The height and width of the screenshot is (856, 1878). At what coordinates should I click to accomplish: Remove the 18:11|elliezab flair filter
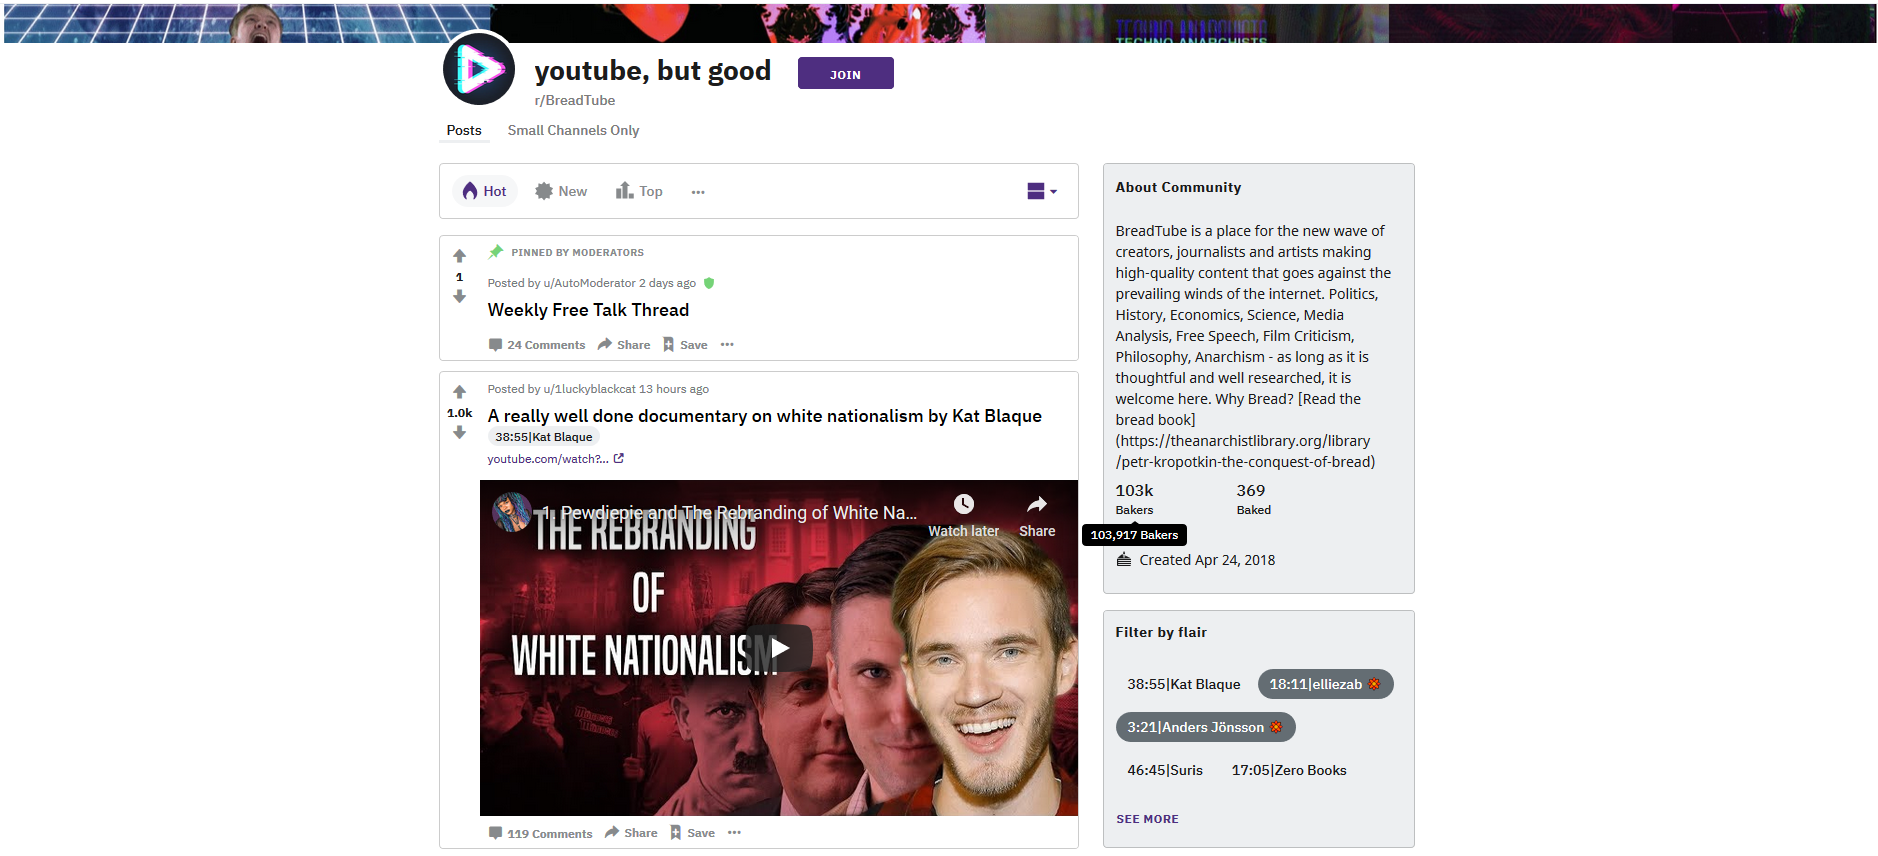pyautogui.click(x=1374, y=684)
